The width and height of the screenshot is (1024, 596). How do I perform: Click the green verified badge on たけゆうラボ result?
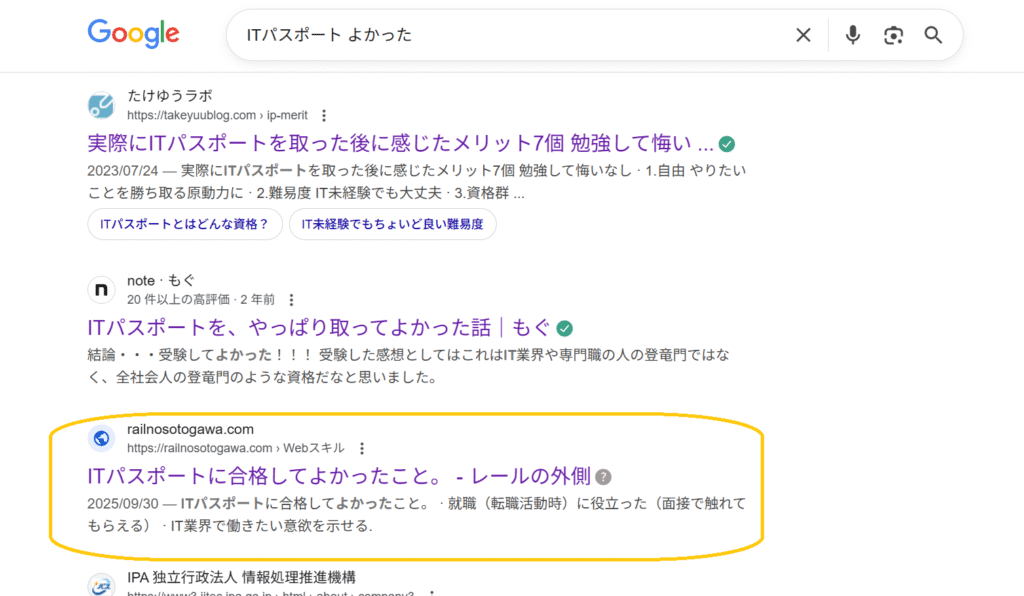coord(728,143)
